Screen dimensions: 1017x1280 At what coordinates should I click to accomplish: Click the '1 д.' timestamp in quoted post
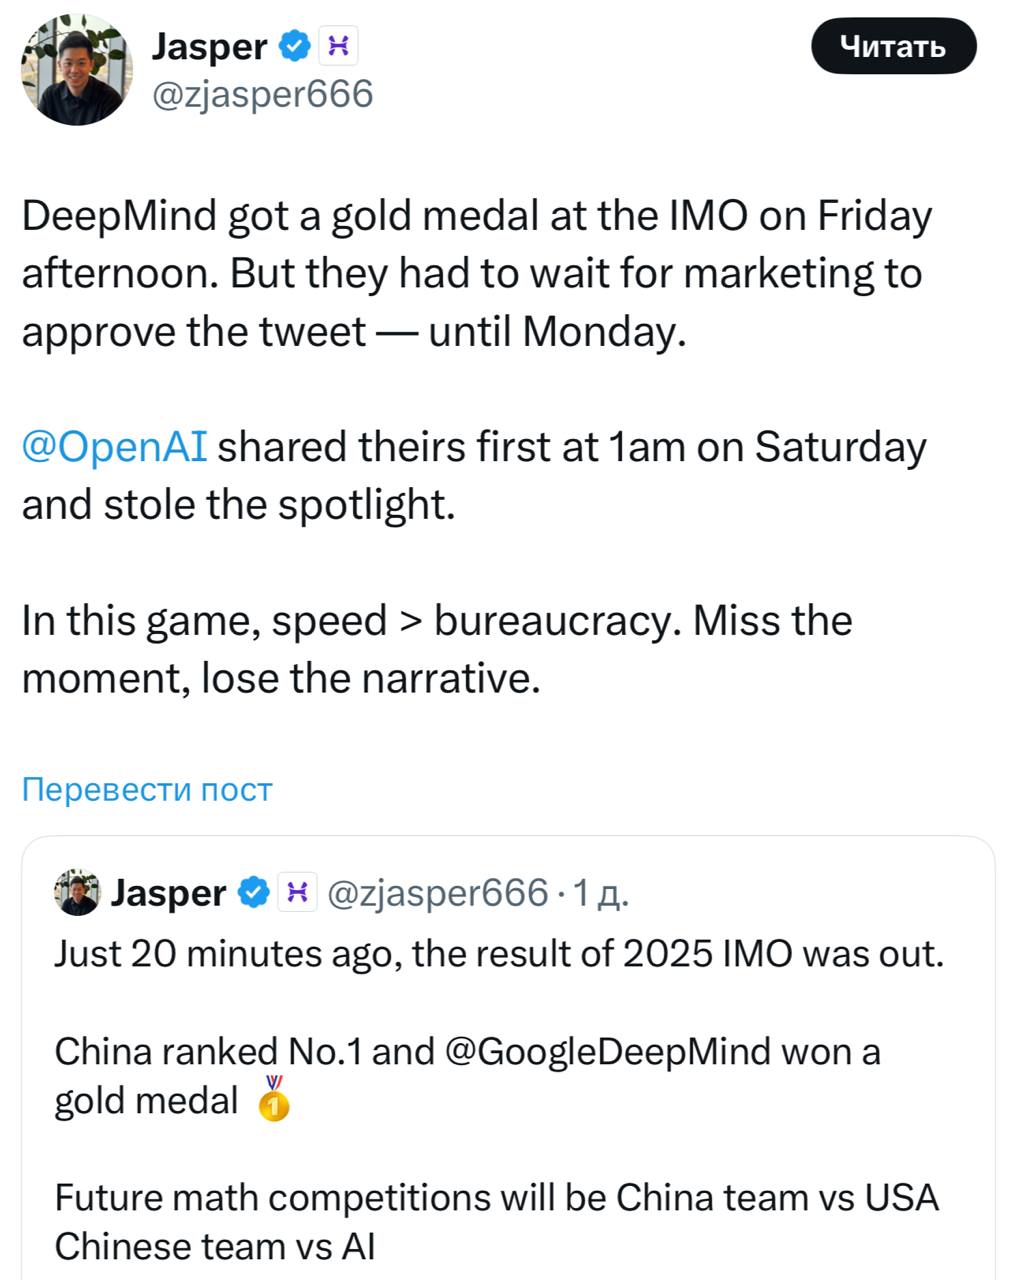point(598,892)
